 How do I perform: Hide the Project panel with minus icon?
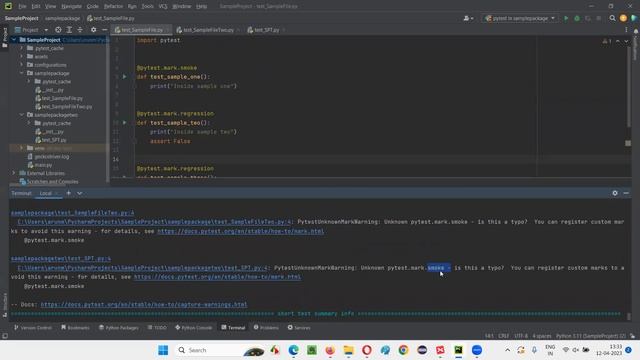coord(104,30)
